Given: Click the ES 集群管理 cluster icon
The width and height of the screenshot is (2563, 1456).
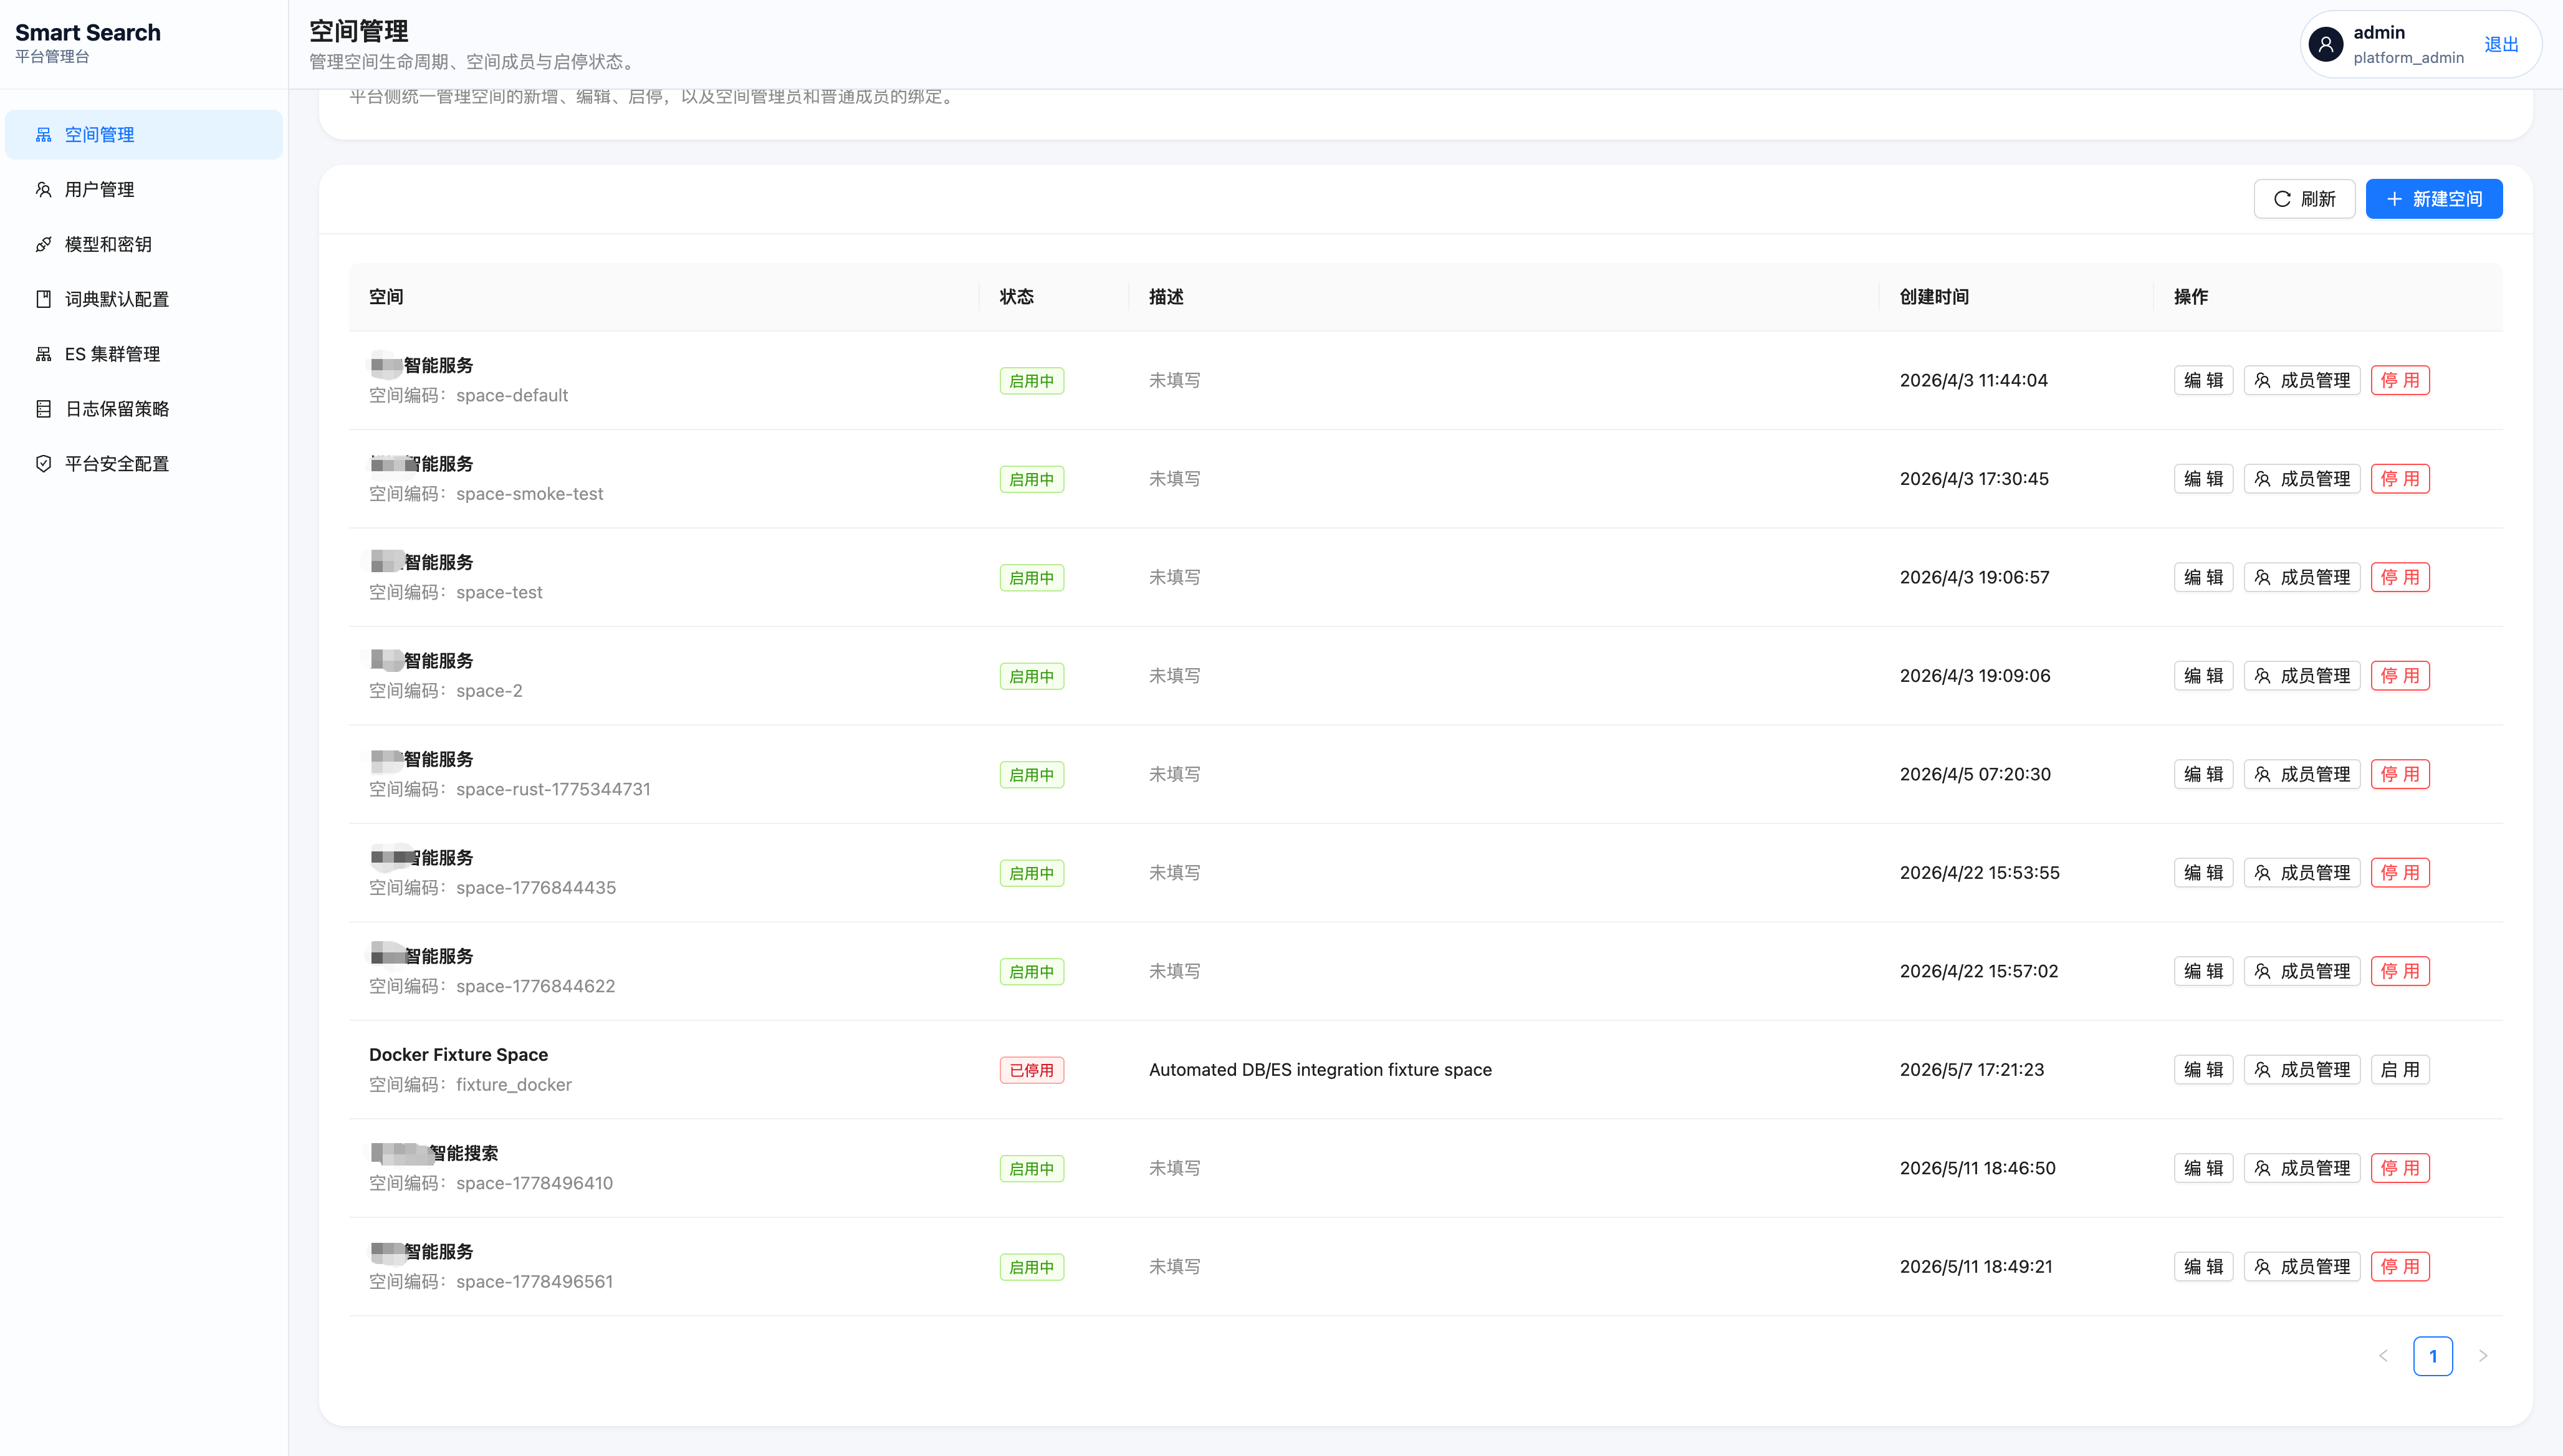Looking at the screenshot, I should pyautogui.click(x=43, y=354).
